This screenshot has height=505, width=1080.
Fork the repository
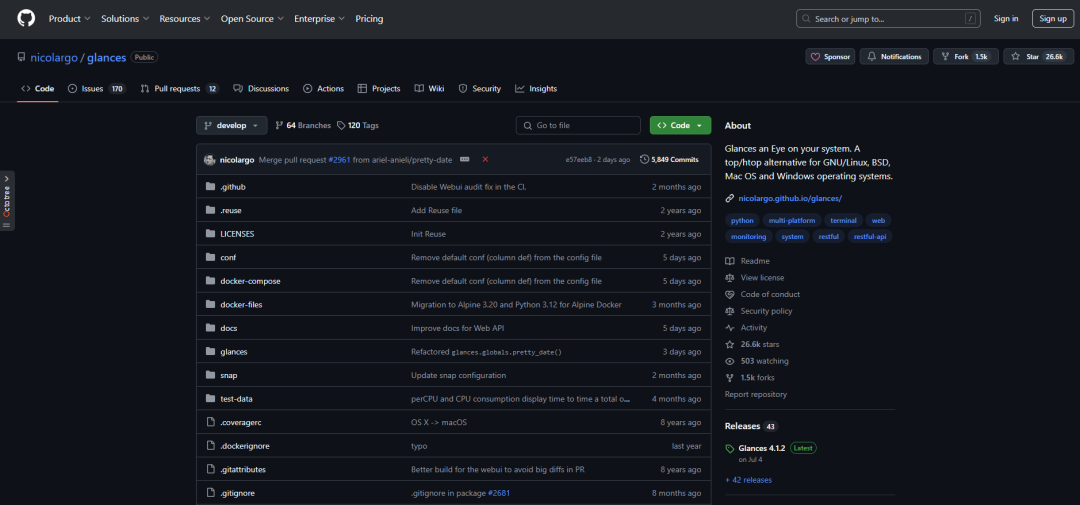pos(966,56)
